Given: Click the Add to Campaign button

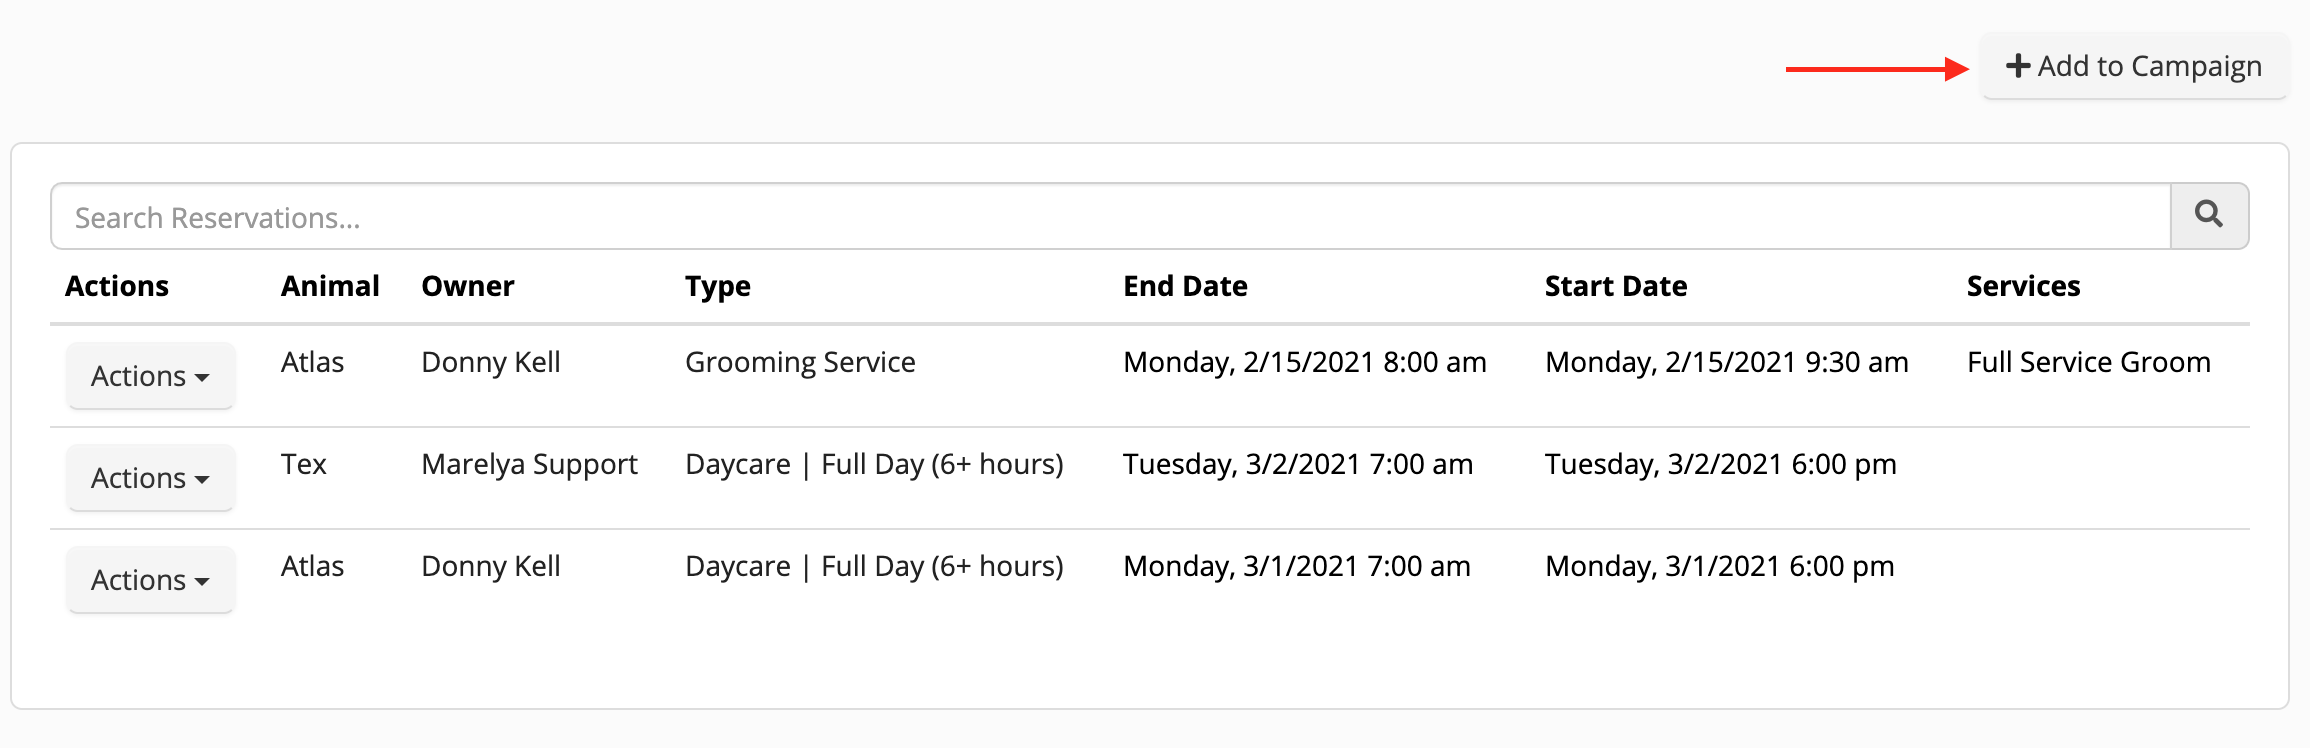Looking at the screenshot, I should [2133, 66].
